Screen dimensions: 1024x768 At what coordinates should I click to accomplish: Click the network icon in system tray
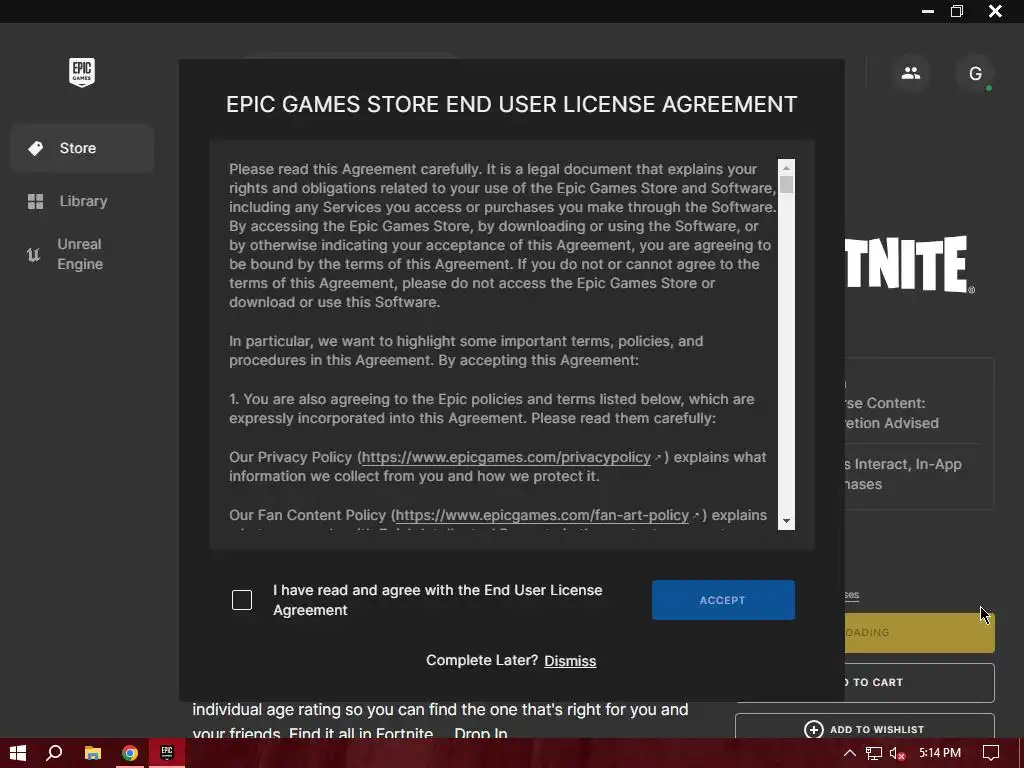click(x=874, y=754)
